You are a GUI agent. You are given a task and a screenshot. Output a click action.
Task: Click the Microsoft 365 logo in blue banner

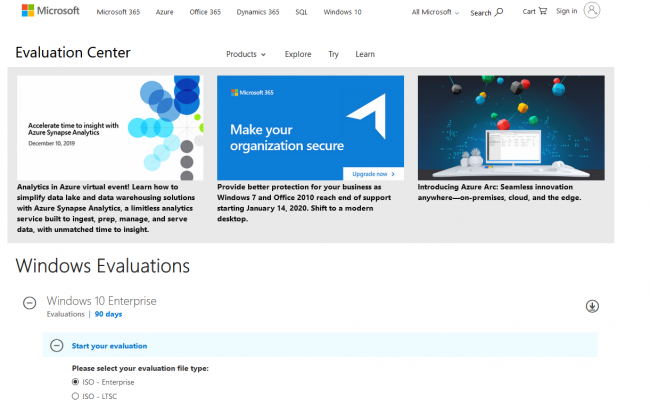point(252,92)
